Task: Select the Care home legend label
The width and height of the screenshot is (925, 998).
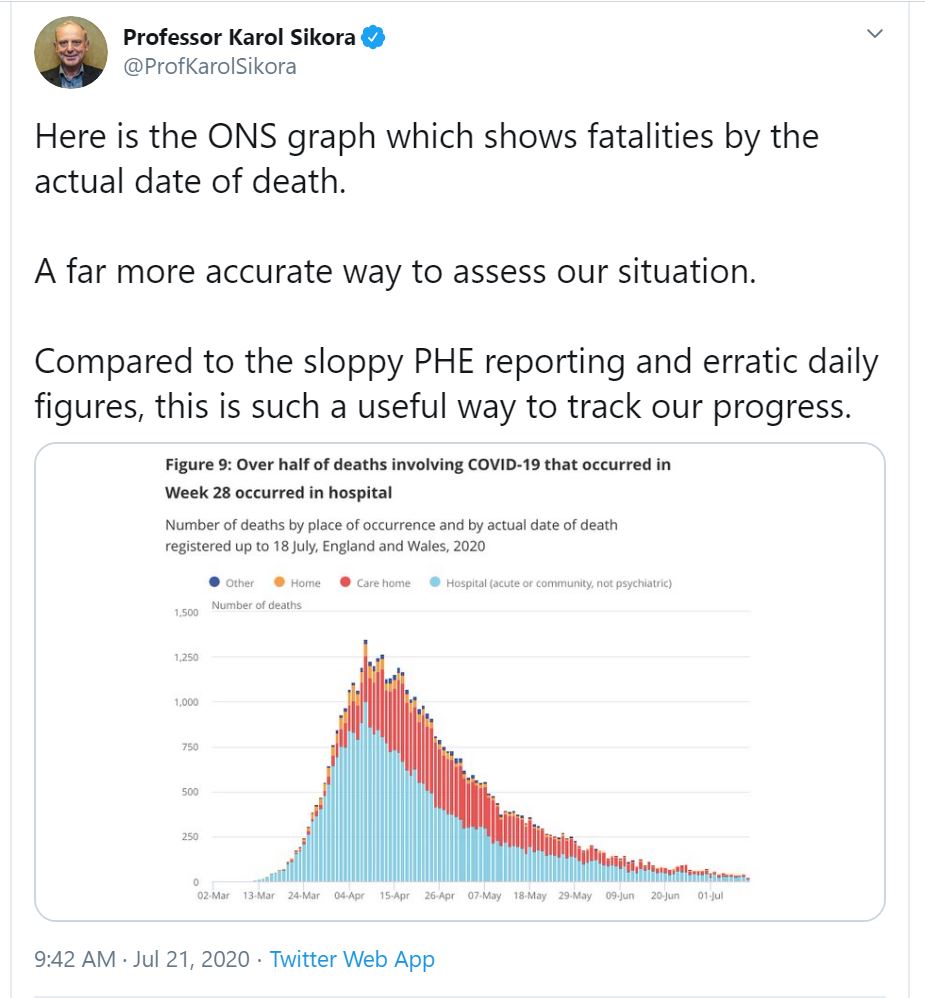Action: pyautogui.click(x=383, y=583)
